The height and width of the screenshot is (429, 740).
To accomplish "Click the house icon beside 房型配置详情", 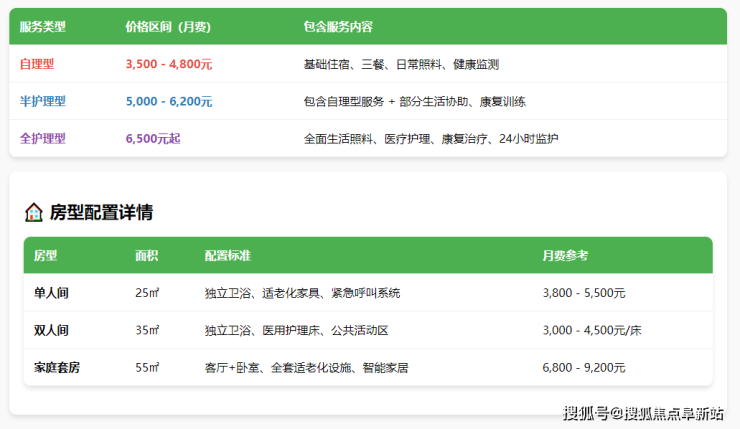I will (x=34, y=212).
